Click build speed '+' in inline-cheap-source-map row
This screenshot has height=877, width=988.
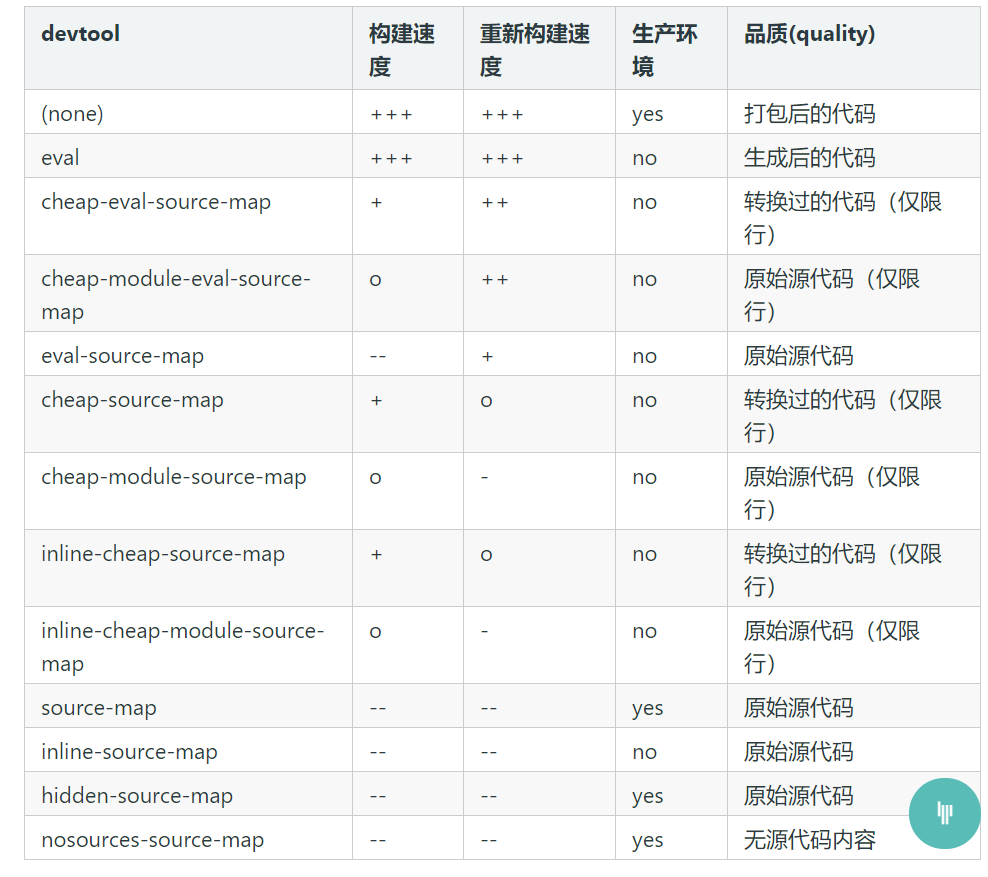pos(376,554)
